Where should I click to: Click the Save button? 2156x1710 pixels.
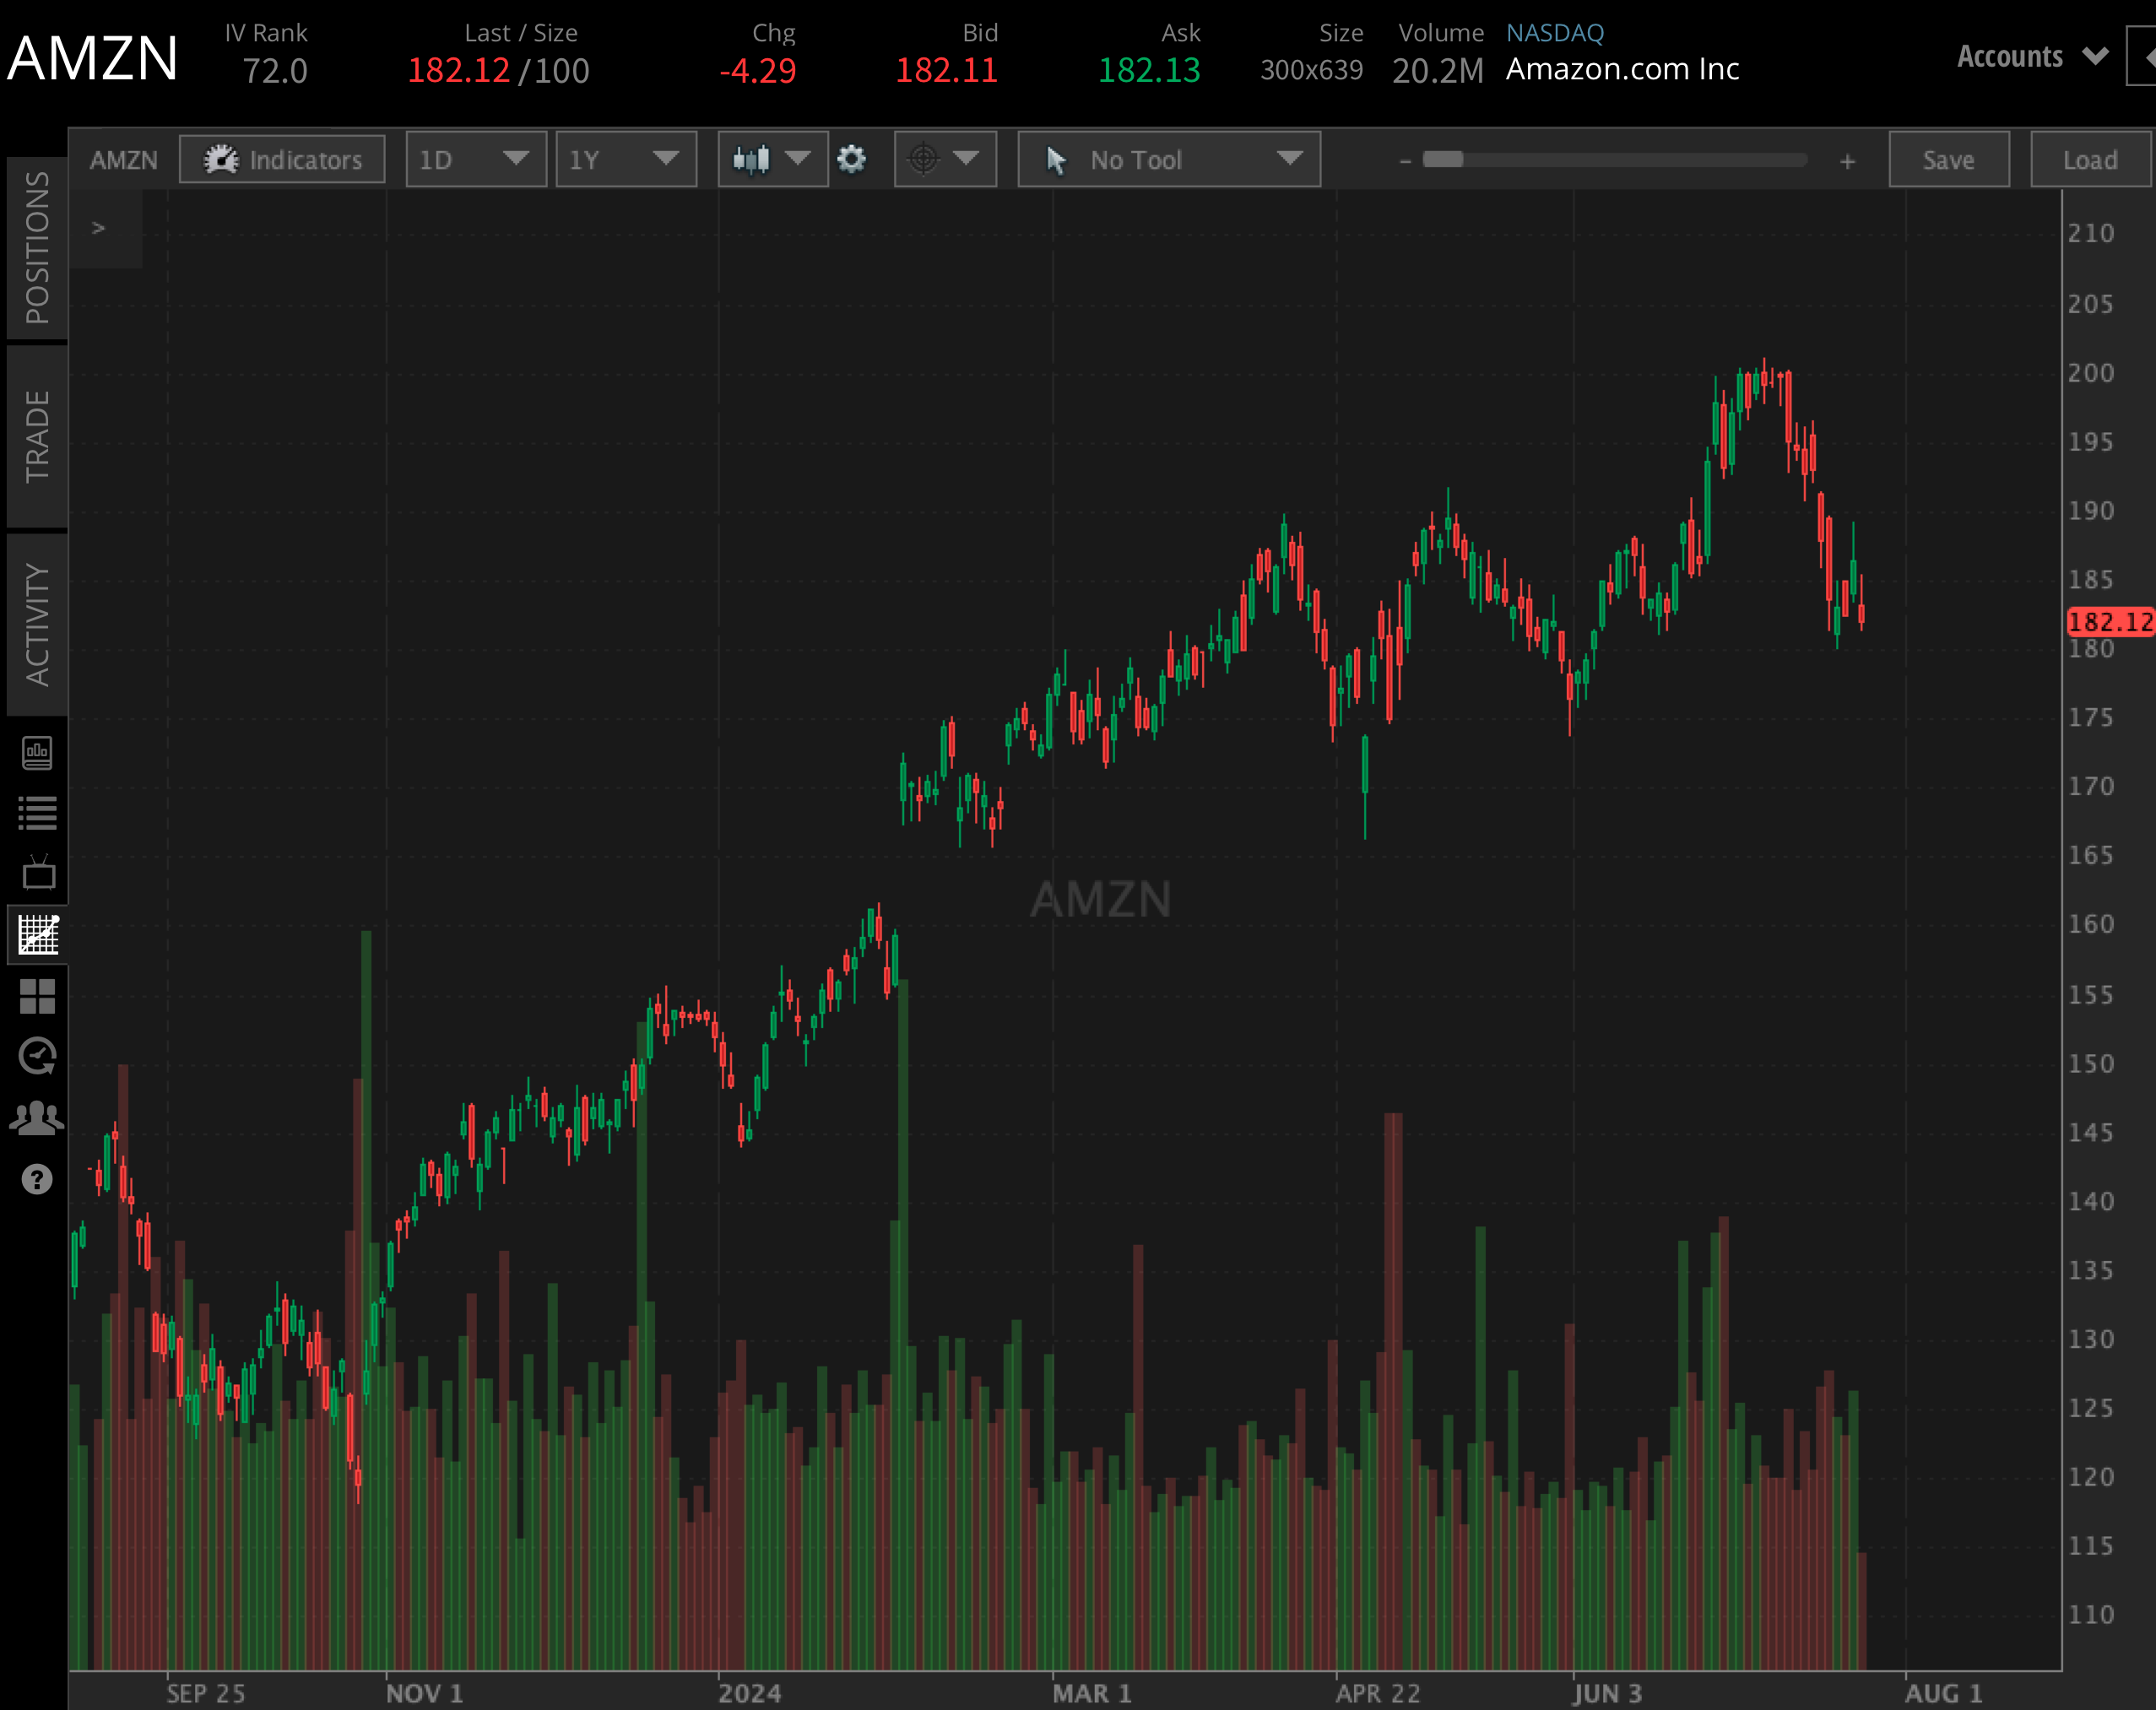[x=1948, y=159]
